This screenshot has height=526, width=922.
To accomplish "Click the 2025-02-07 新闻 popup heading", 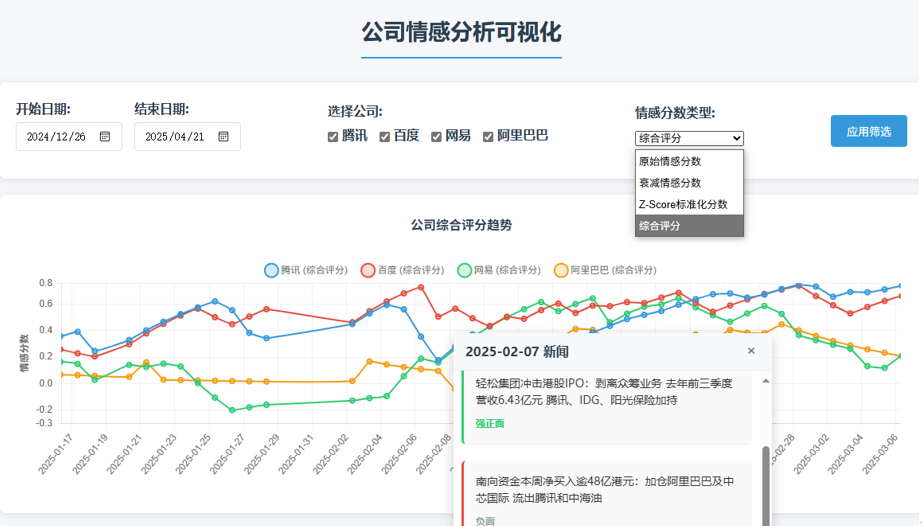I will [517, 352].
